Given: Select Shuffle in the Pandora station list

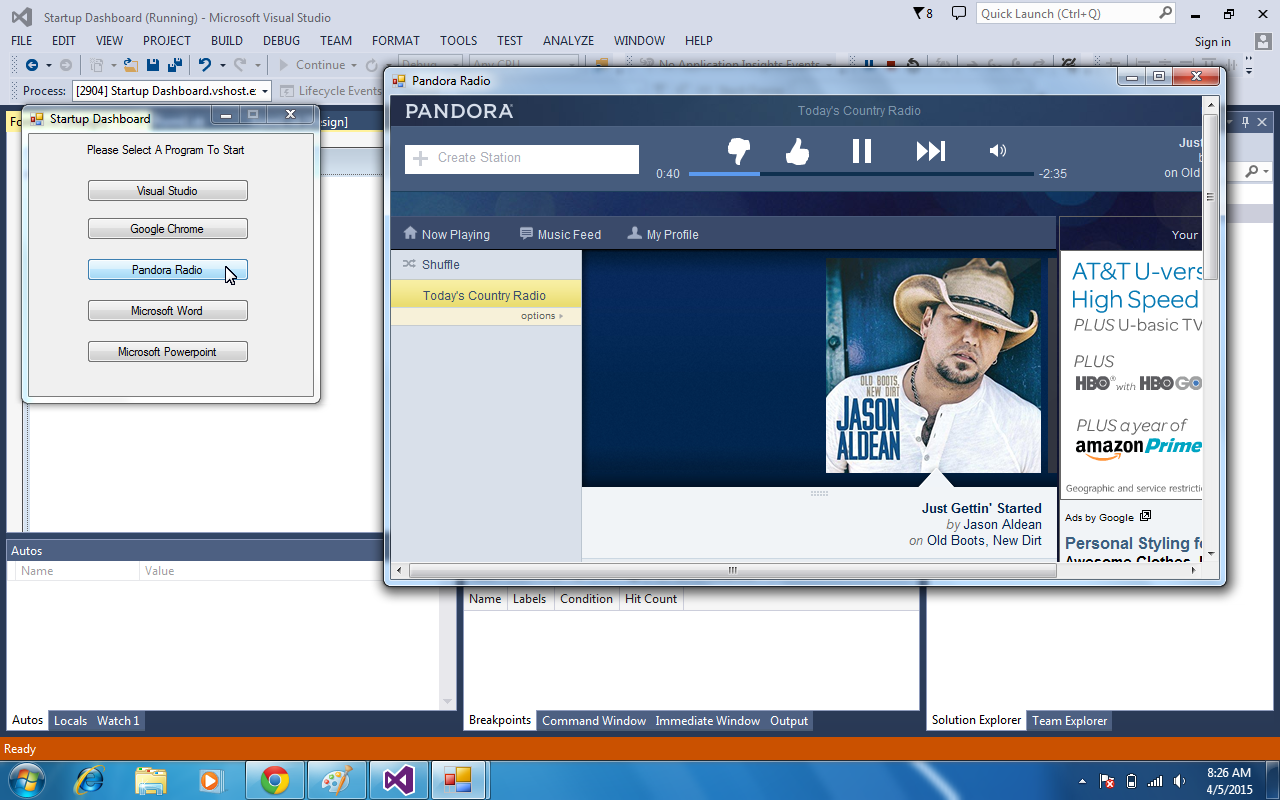Looking at the screenshot, I should [x=486, y=264].
